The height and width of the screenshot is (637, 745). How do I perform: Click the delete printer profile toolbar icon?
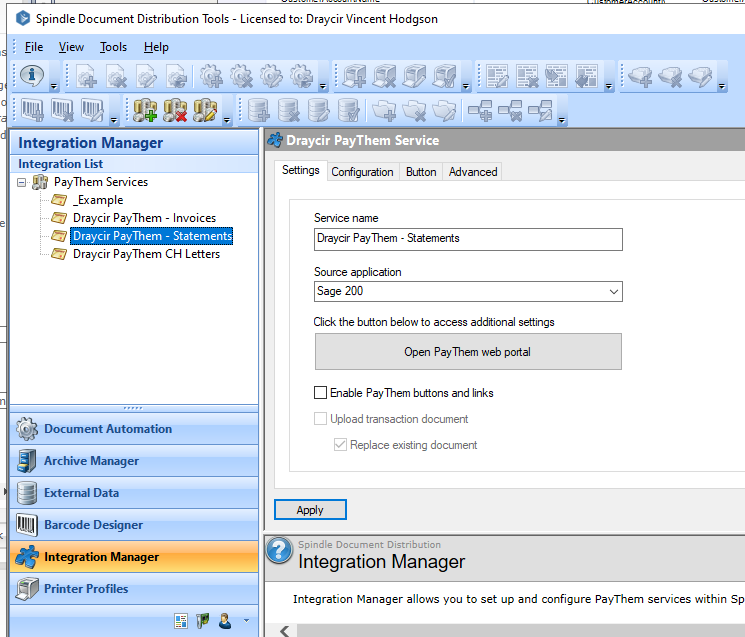coord(384,76)
